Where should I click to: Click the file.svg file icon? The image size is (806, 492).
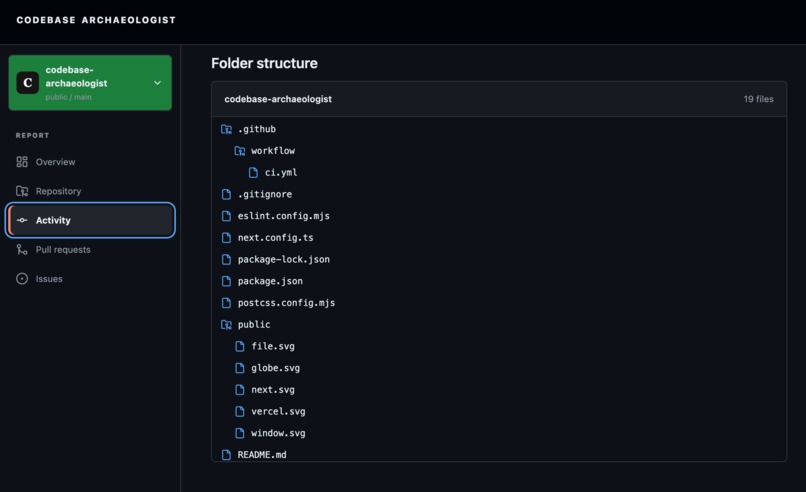(240, 347)
